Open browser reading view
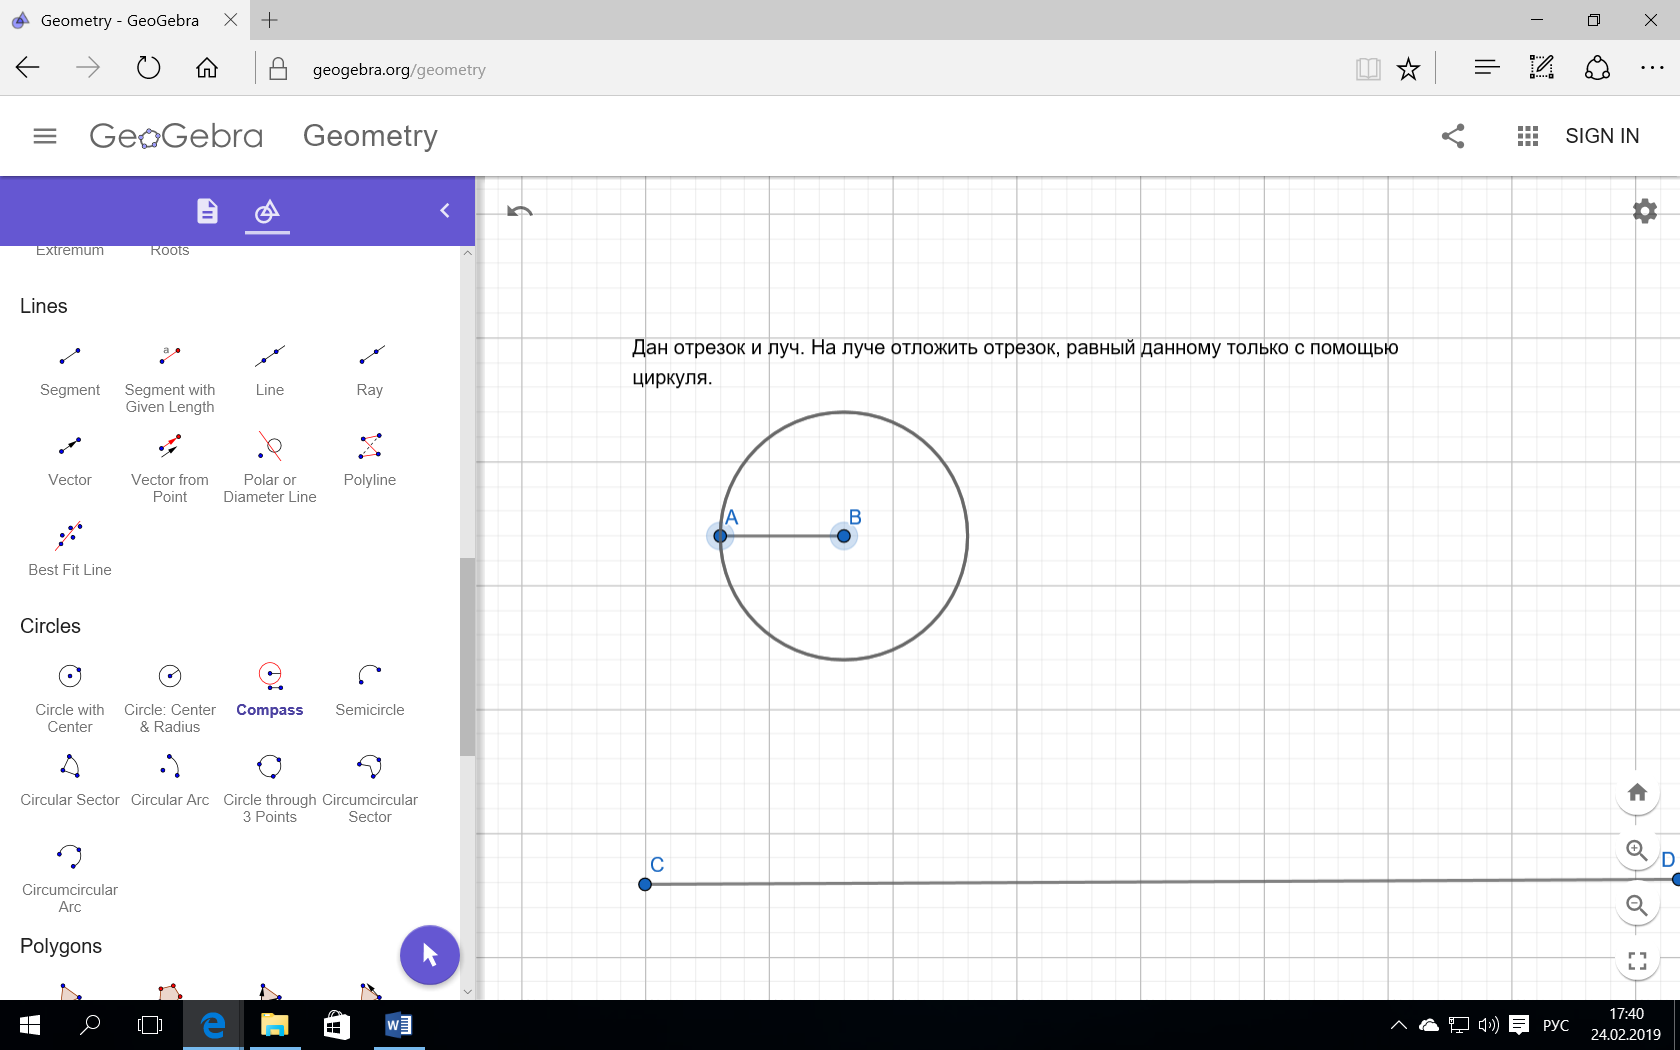This screenshot has height=1050, width=1680. (x=1368, y=69)
